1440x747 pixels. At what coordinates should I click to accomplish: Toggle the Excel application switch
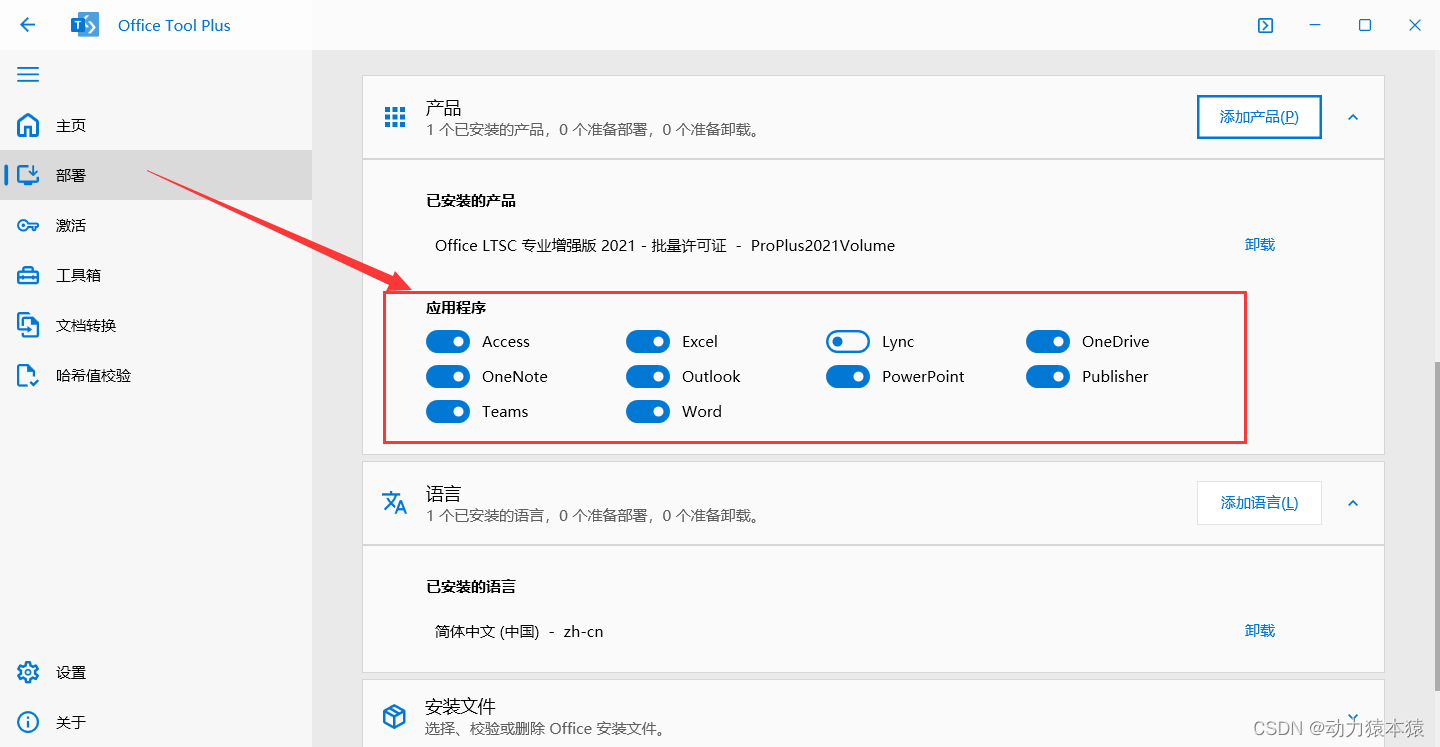click(648, 342)
